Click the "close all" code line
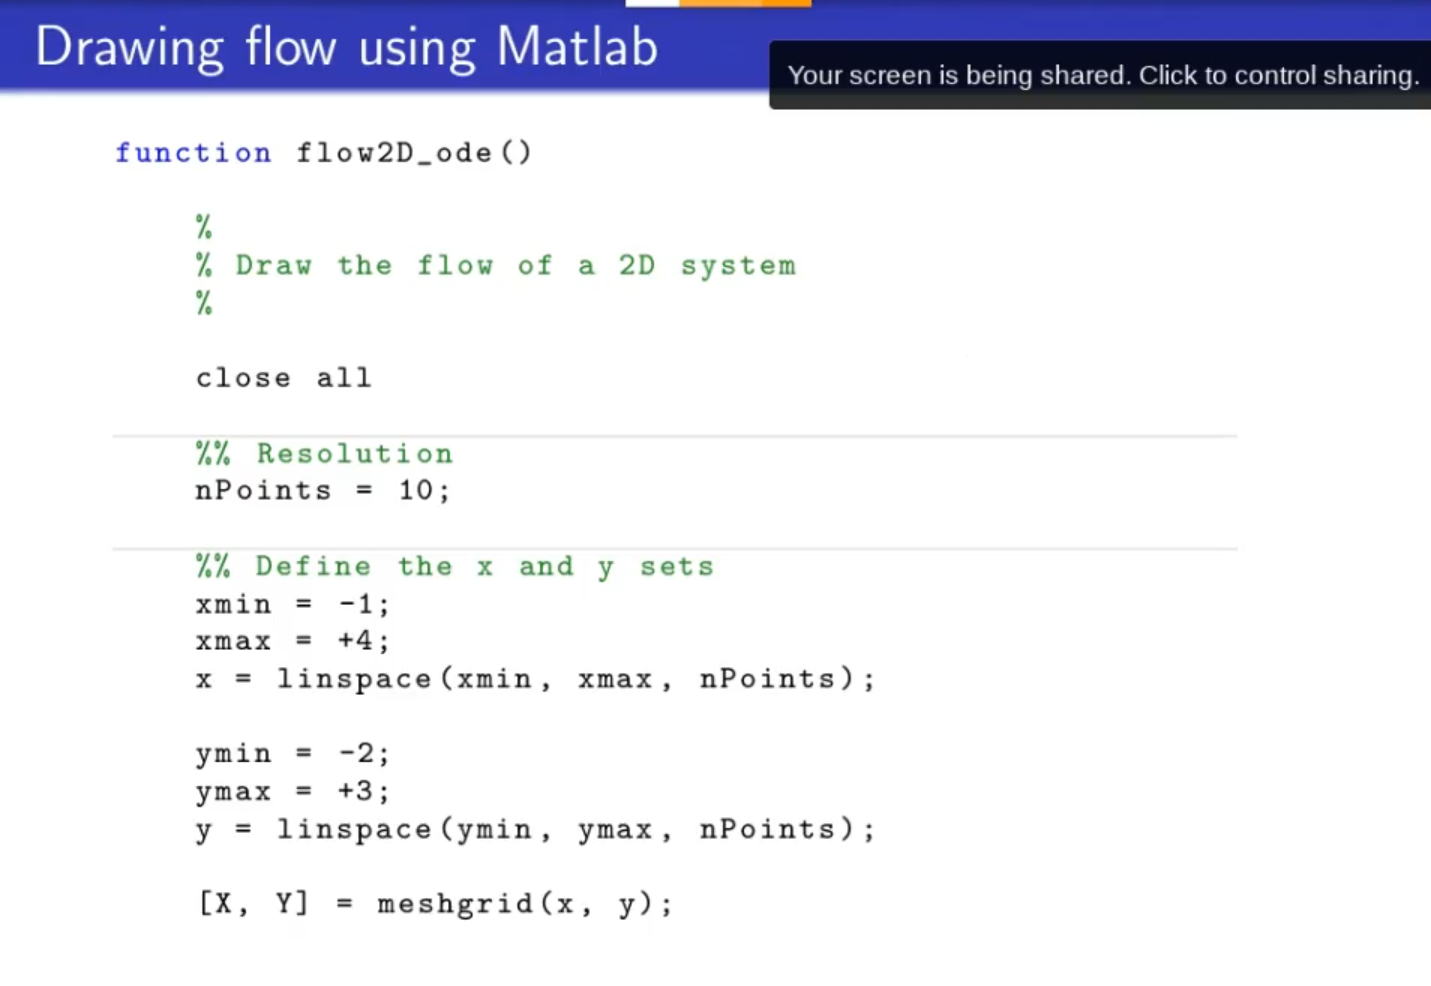 (x=283, y=378)
